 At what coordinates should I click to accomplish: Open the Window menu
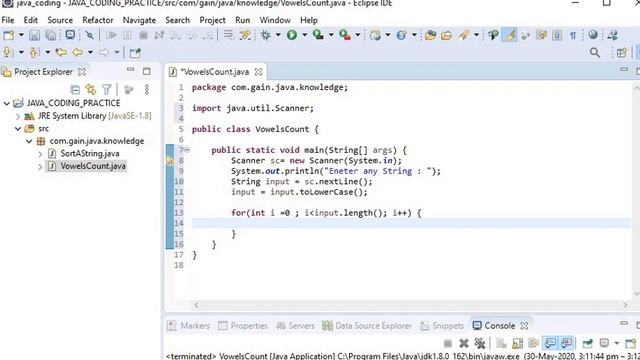point(275,20)
